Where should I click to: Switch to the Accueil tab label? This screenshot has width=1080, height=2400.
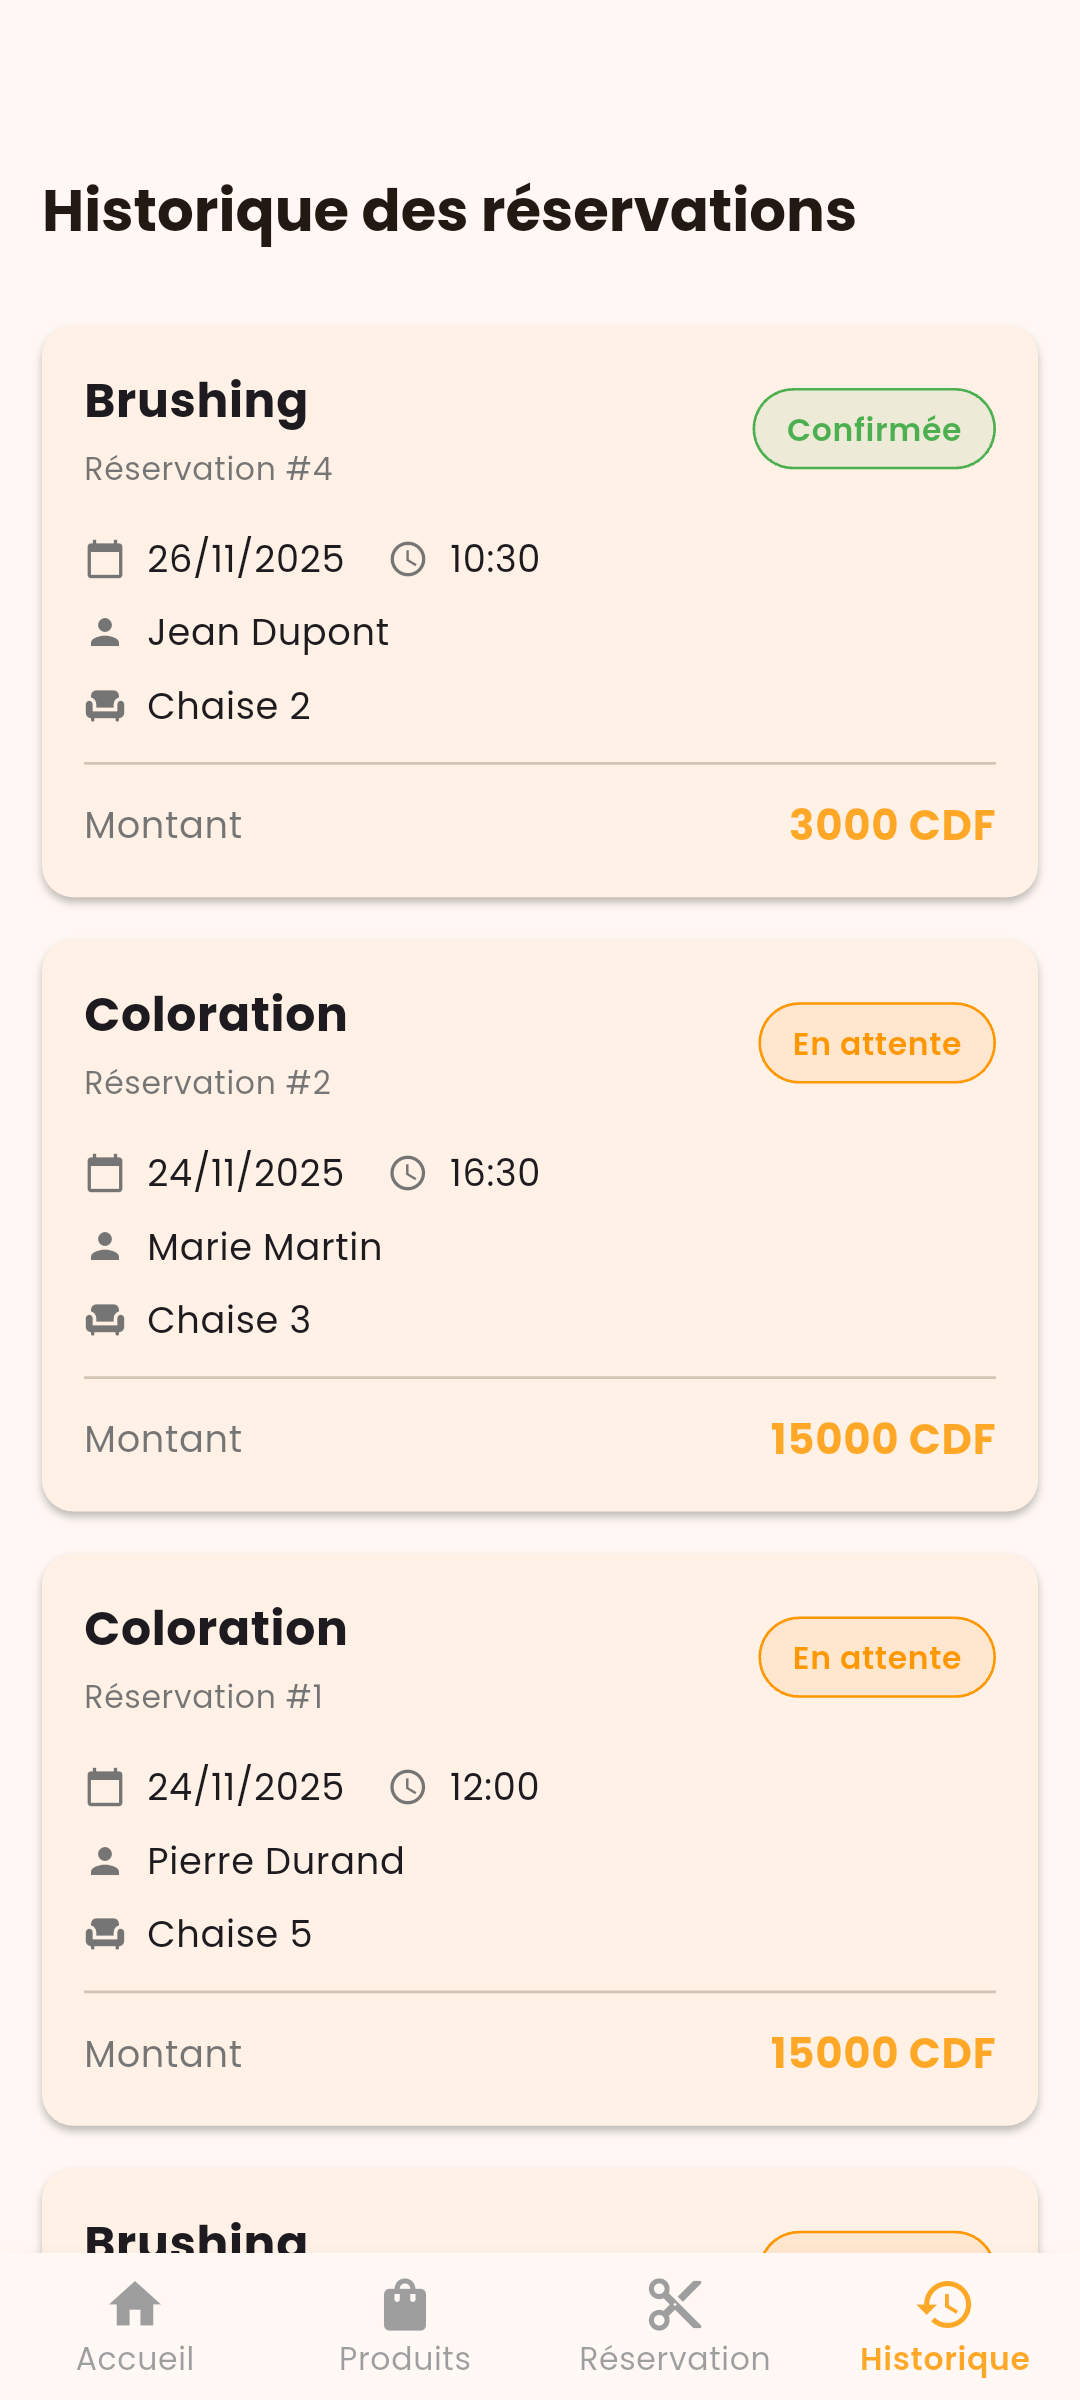click(135, 2359)
